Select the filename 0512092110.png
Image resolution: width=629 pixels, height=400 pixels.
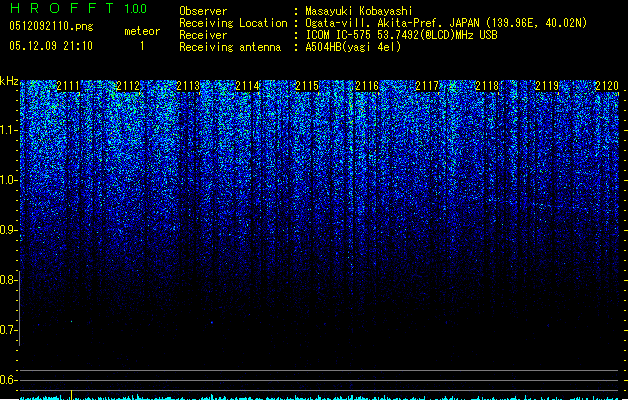tap(51, 26)
